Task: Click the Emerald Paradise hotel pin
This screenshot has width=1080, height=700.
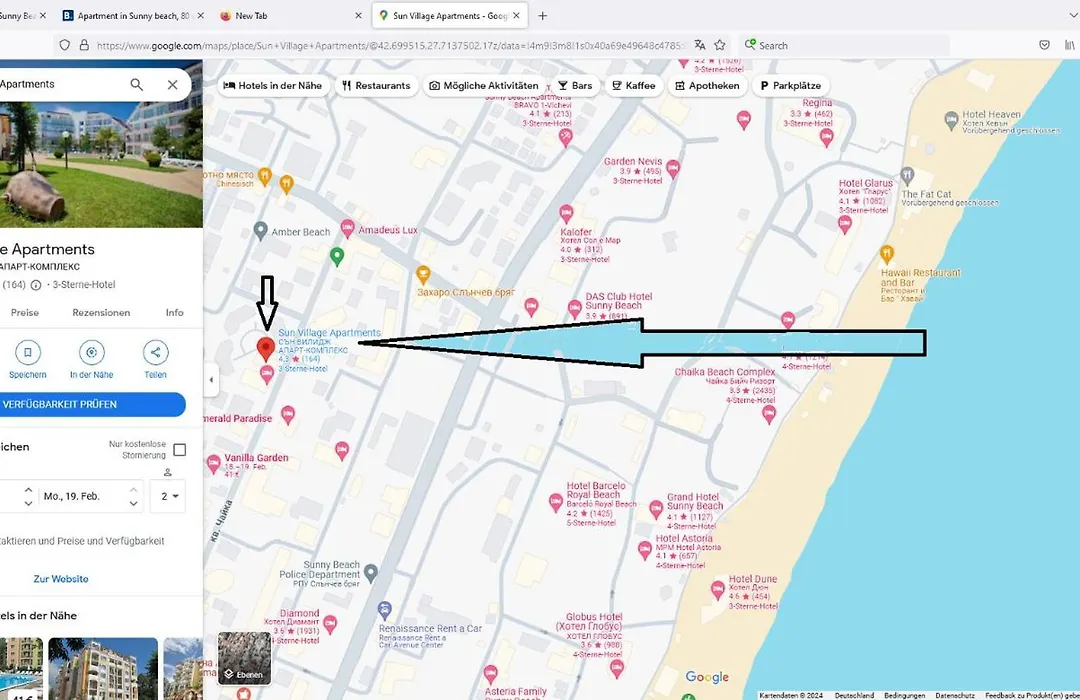Action: coord(288,413)
